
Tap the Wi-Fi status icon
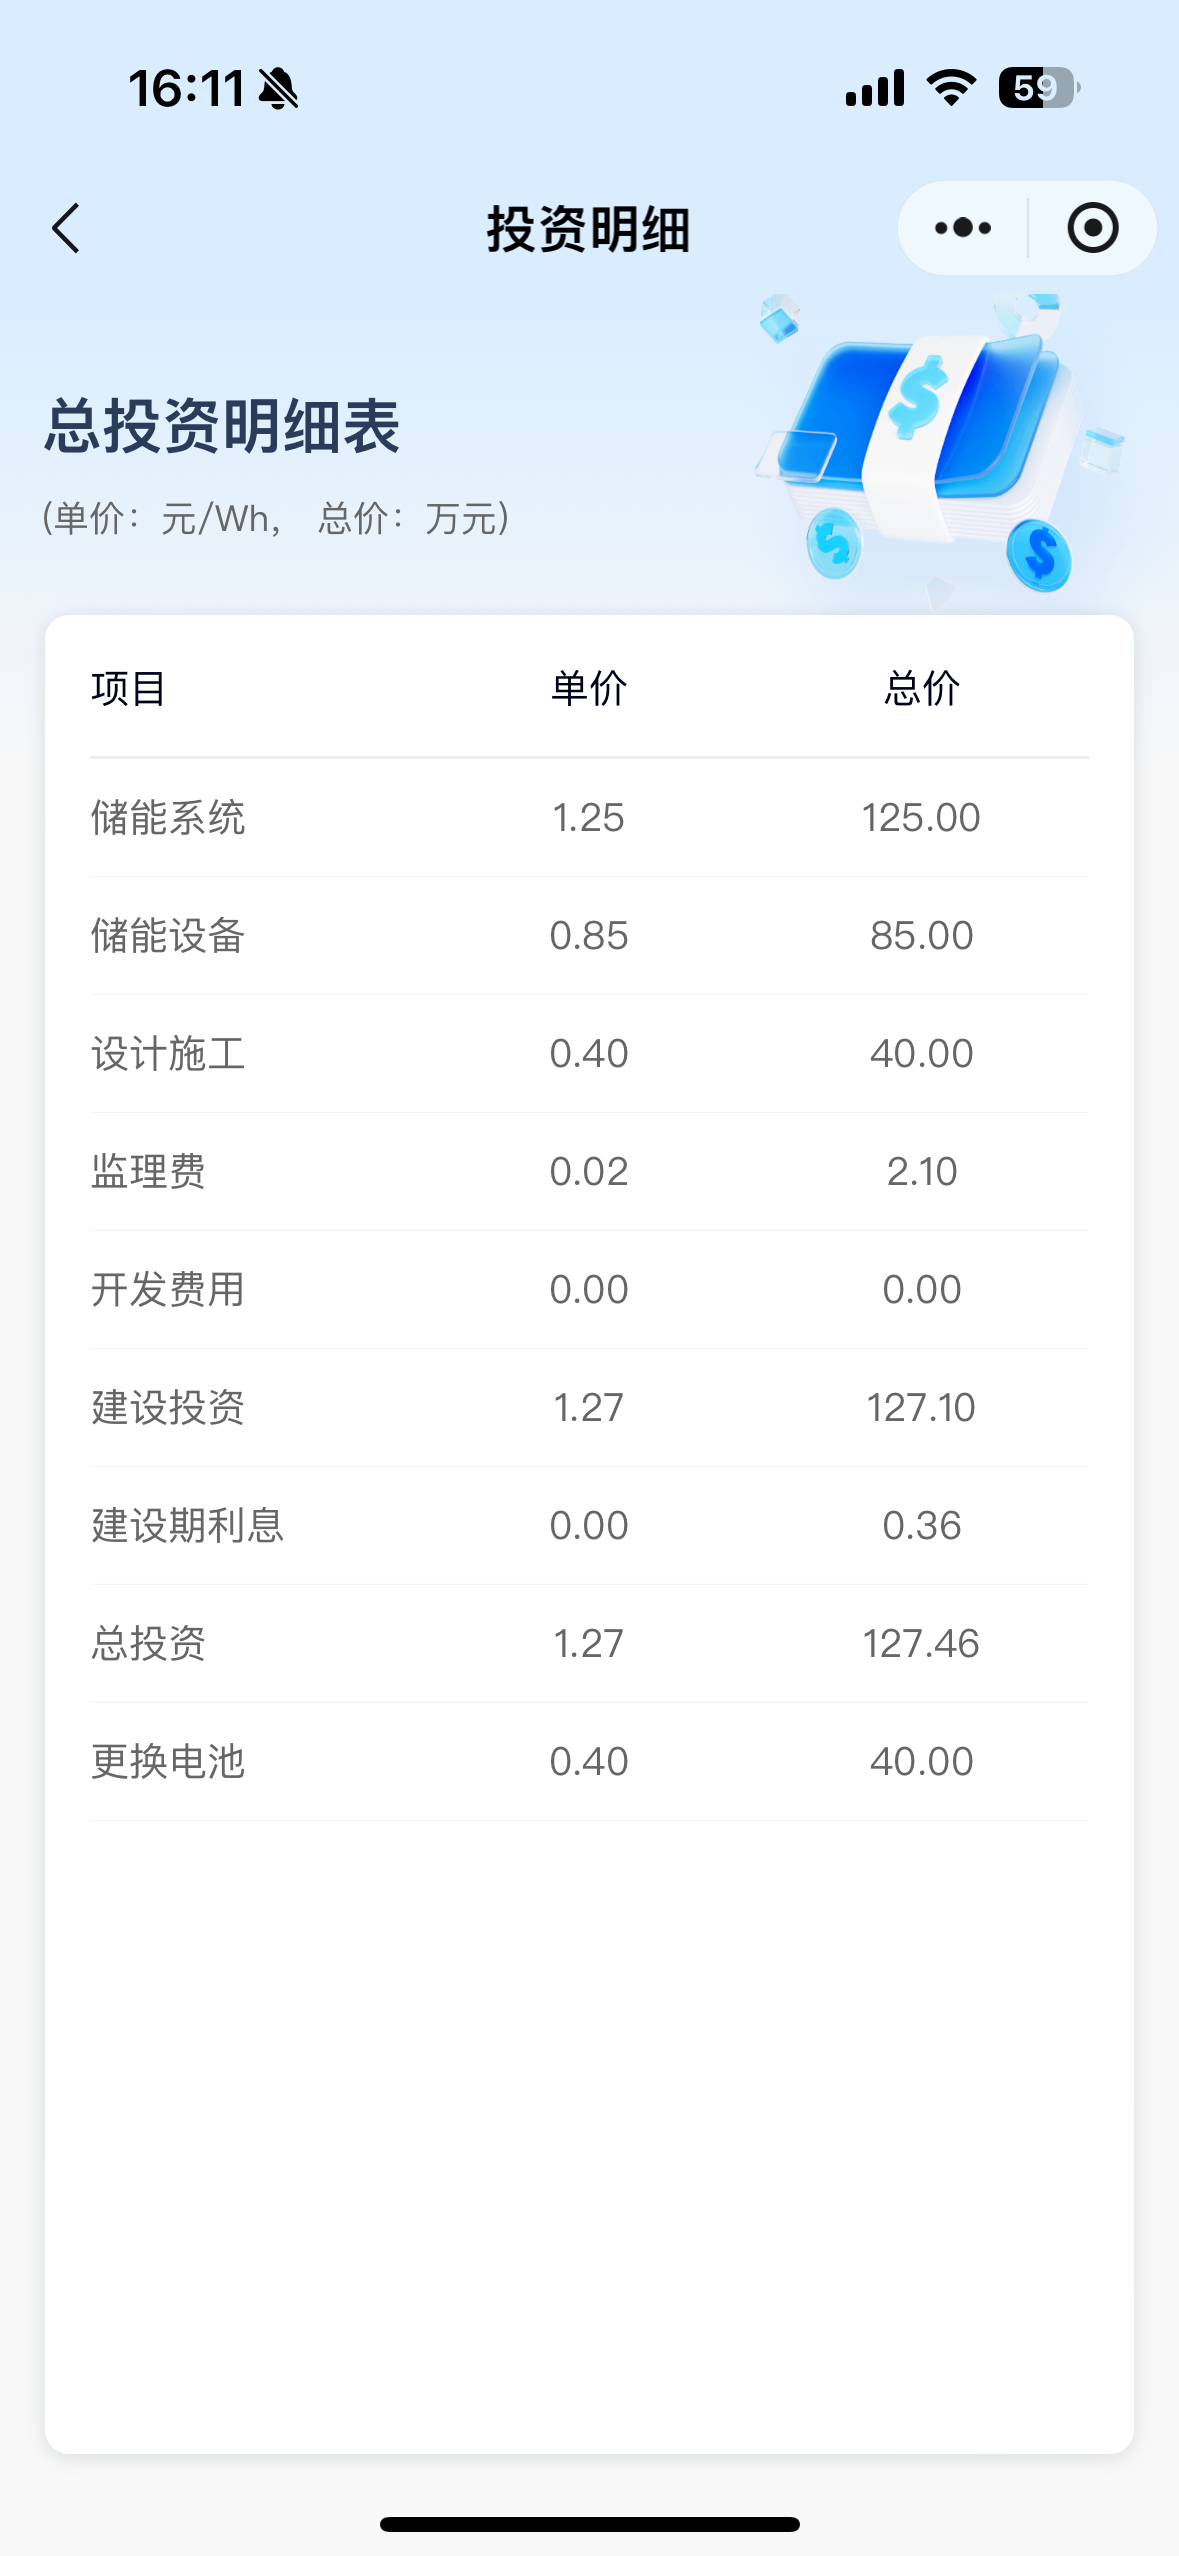[x=951, y=88]
